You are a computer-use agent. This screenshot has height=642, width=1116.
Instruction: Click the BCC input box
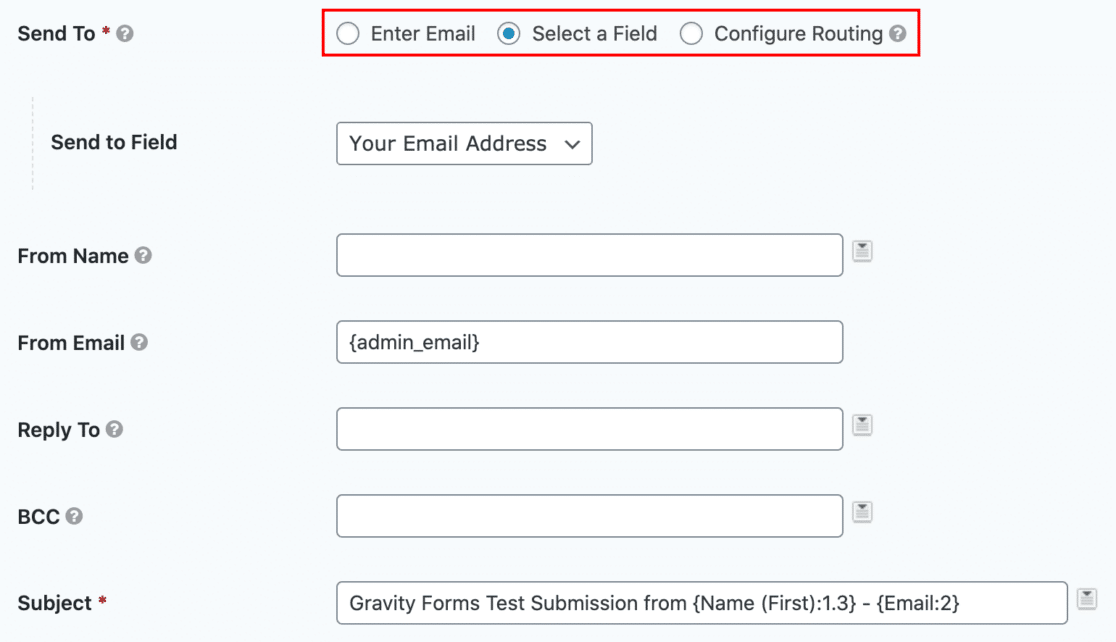point(589,515)
